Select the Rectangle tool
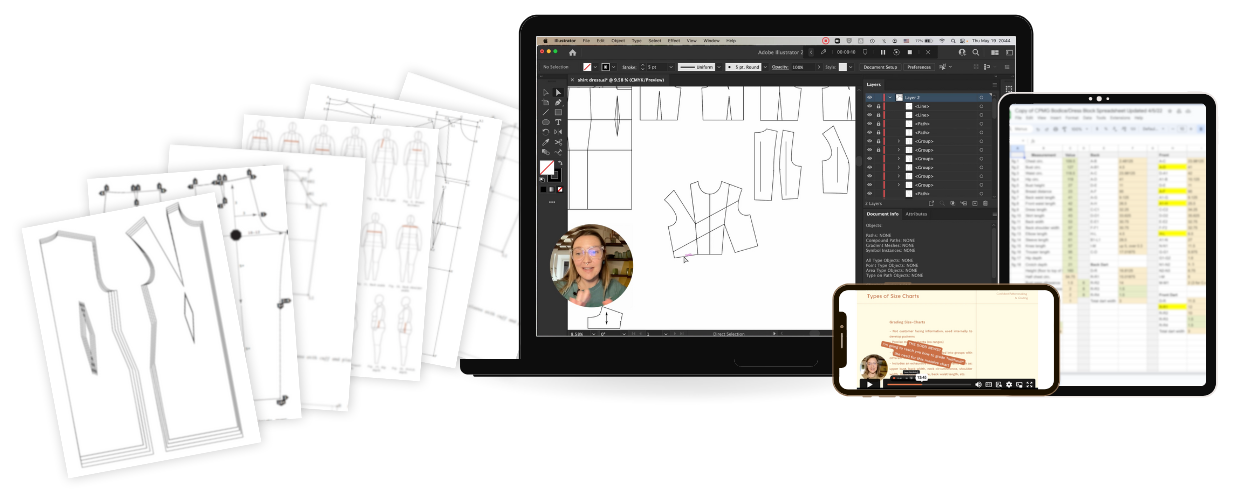 558,112
